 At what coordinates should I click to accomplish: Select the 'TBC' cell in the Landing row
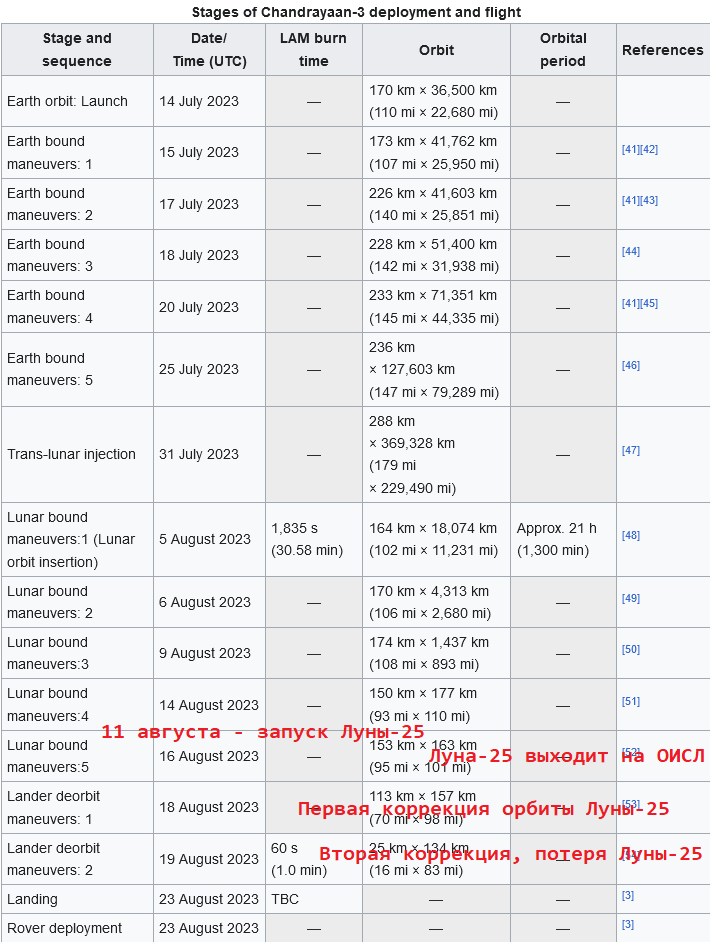tap(314, 899)
